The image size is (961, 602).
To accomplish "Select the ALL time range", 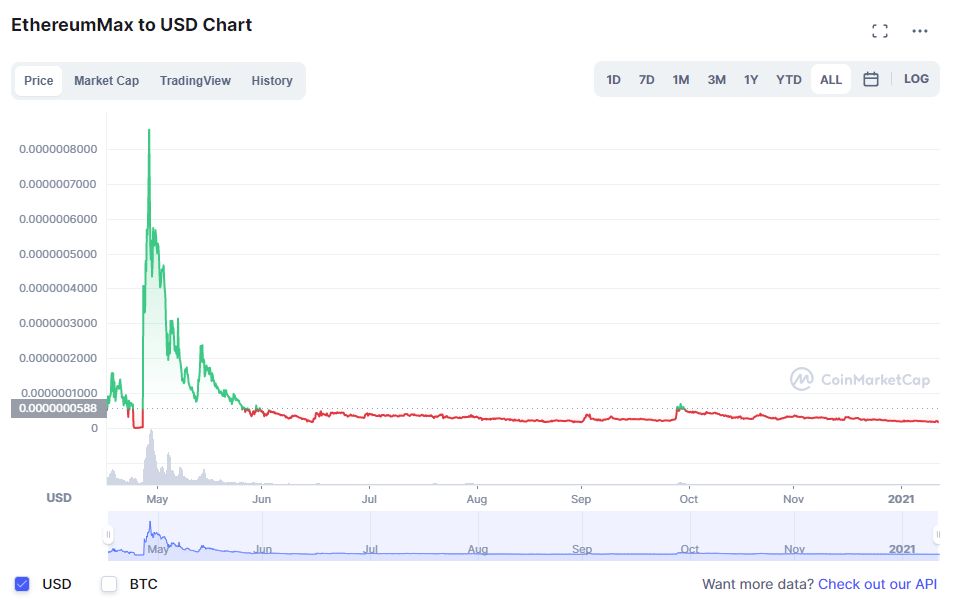I will 830,80.
